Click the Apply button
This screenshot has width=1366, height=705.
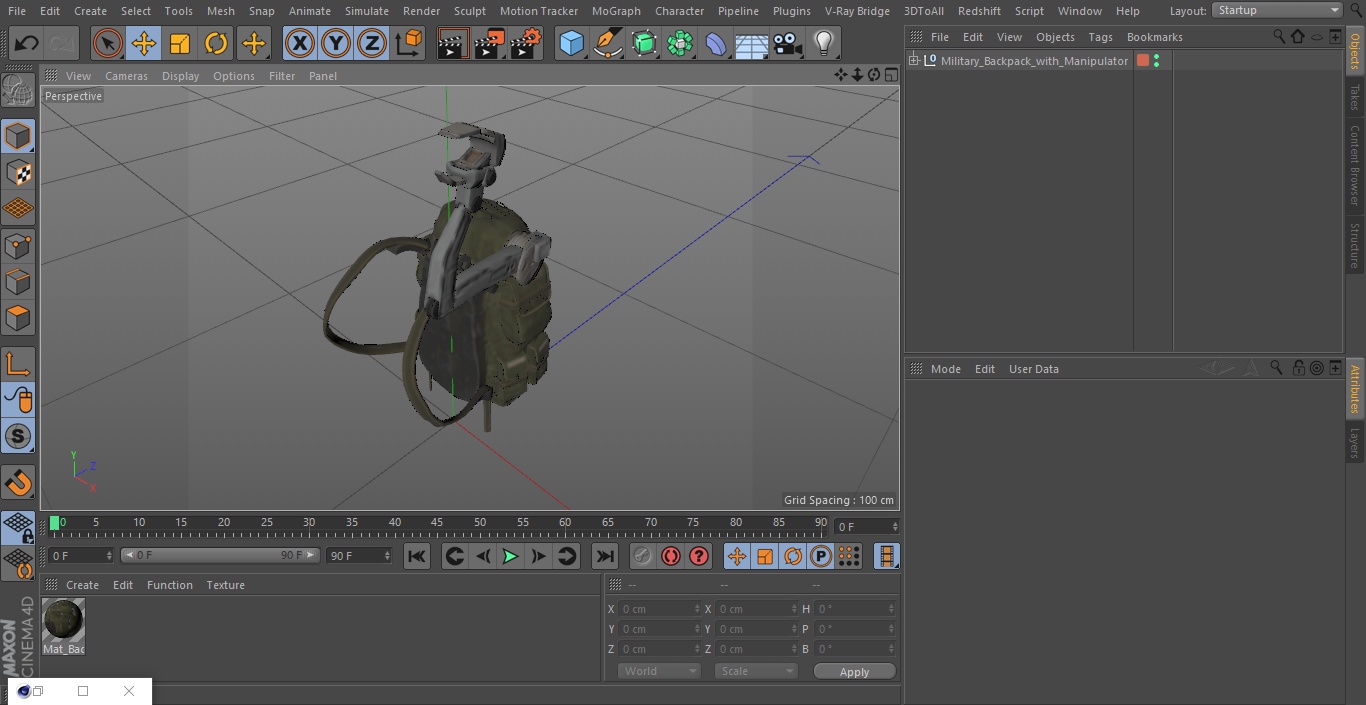pos(854,672)
